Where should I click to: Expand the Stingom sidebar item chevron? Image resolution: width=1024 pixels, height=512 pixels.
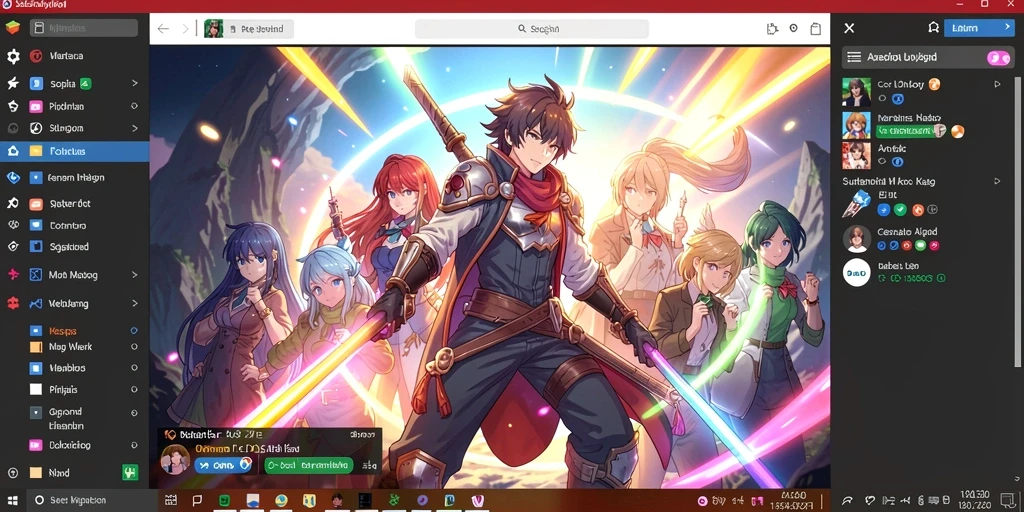135,128
